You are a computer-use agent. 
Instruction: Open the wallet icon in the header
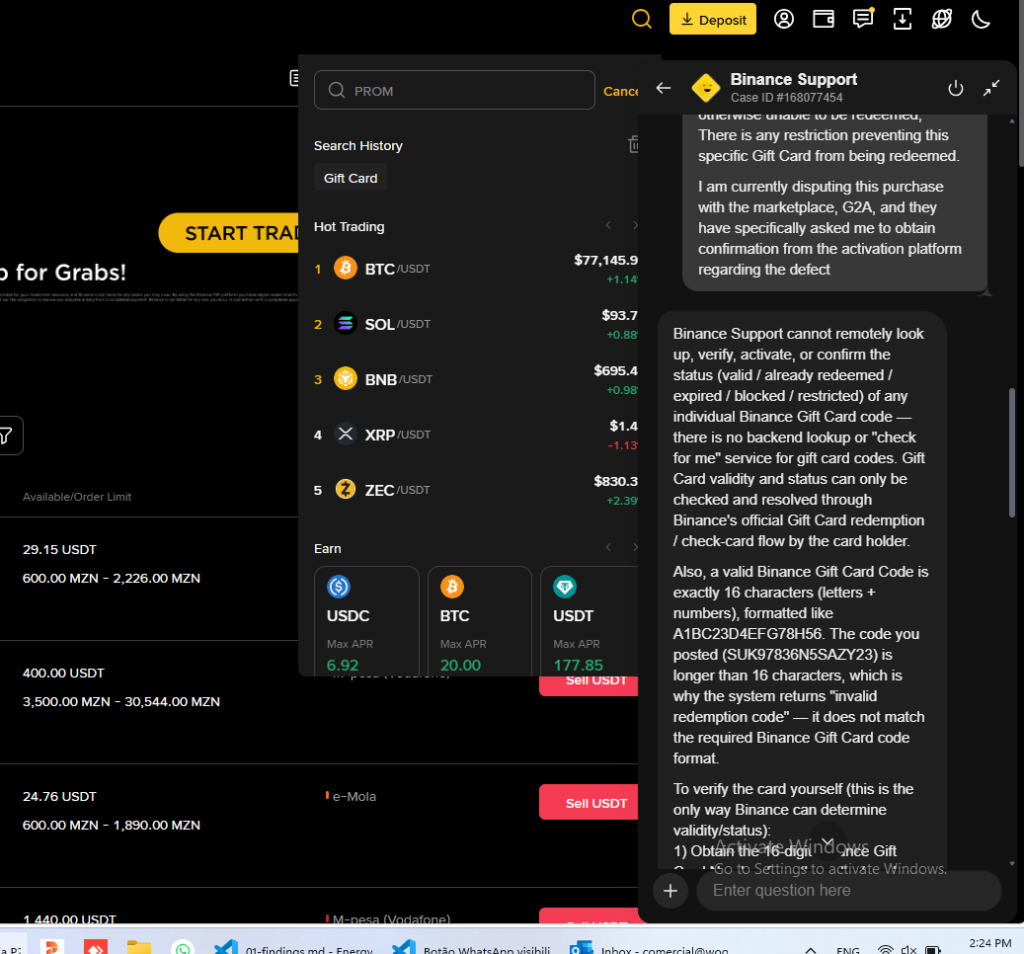click(823, 19)
